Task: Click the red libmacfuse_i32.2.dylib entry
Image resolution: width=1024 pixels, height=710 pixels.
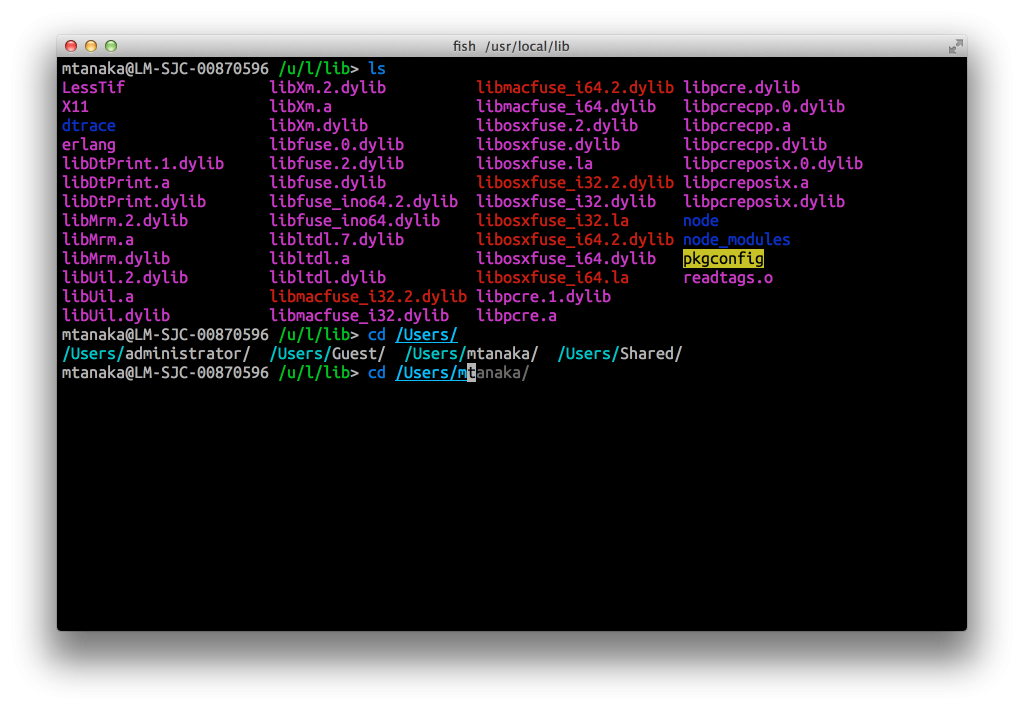Action: coord(368,297)
